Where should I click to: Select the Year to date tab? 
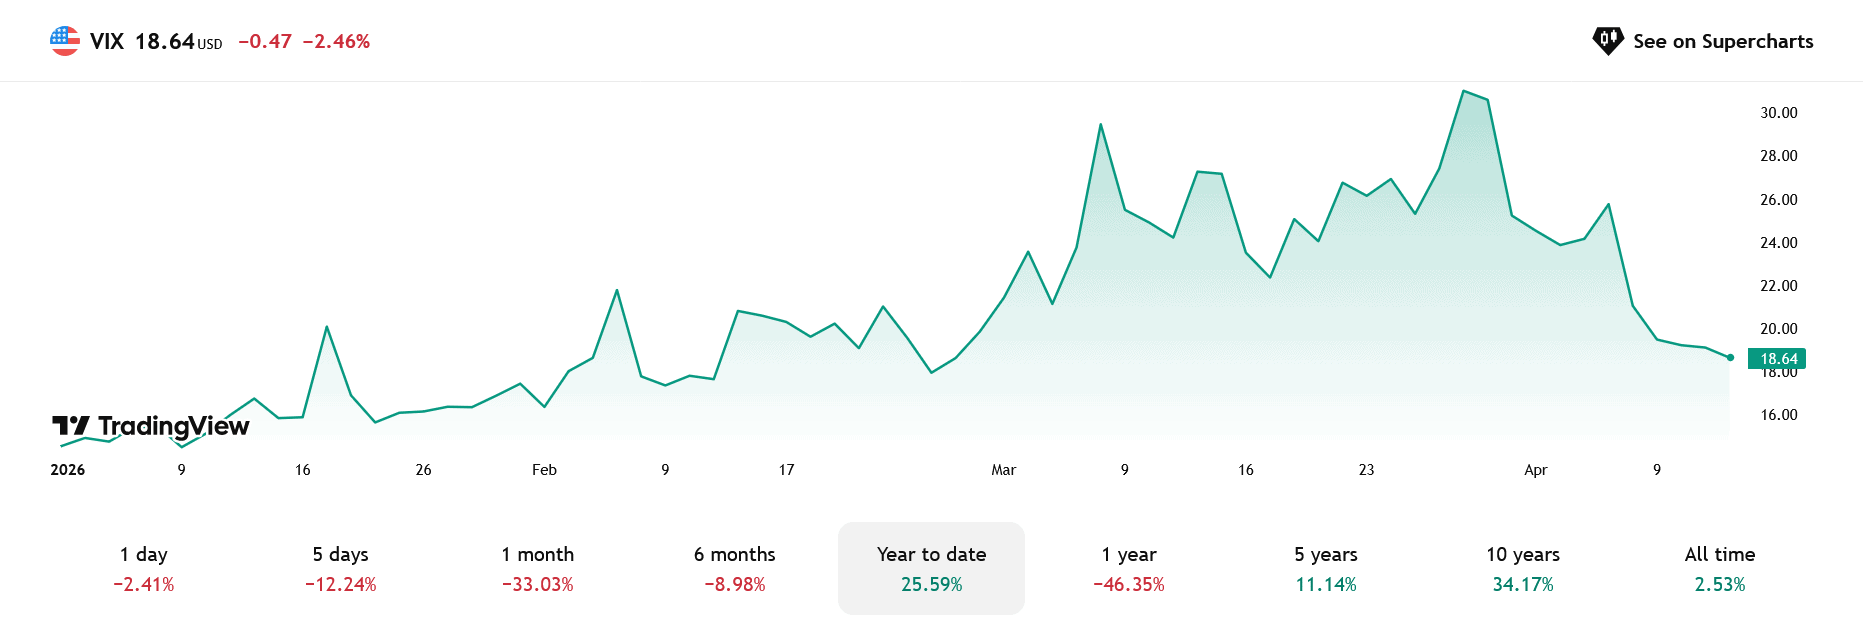pyautogui.click(x=931, y=568)
